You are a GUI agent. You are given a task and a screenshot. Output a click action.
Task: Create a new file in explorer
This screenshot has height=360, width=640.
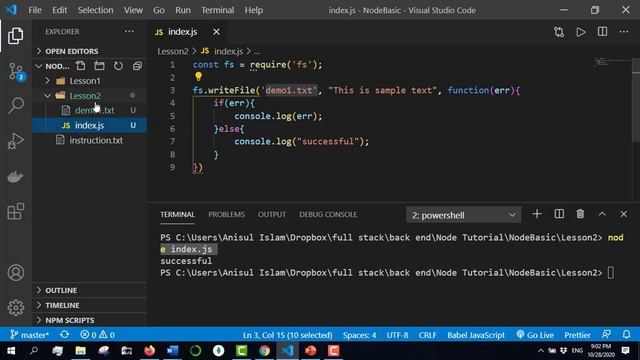pyautogui.click(x=81, y=66)
